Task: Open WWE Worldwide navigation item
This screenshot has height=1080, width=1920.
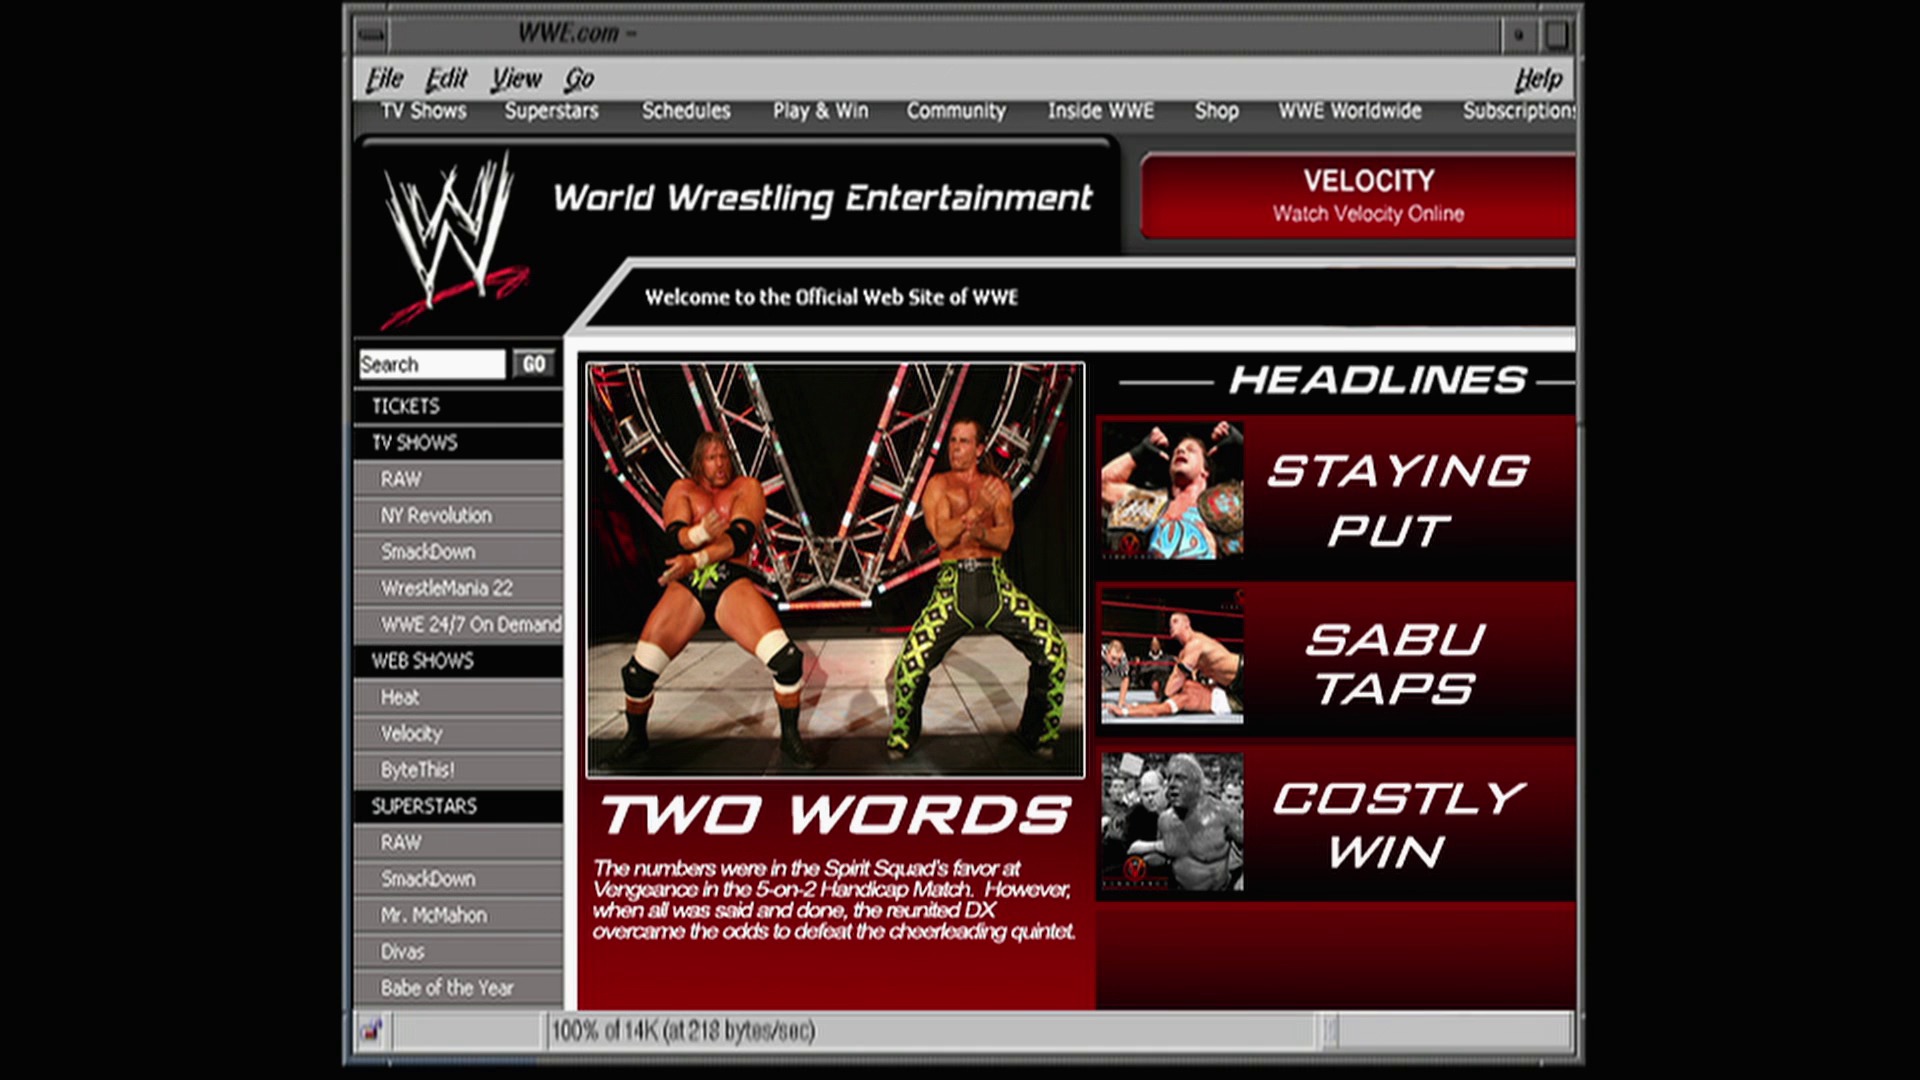Action: tap(1349, 111)
